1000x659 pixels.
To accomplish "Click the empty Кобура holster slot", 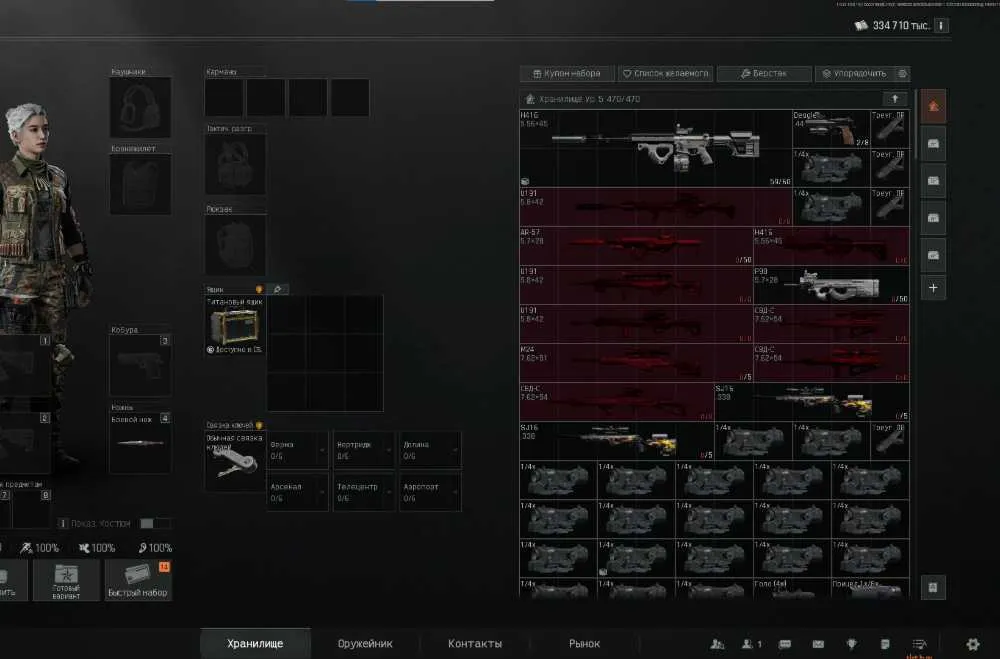I will (x=140, y=366).
